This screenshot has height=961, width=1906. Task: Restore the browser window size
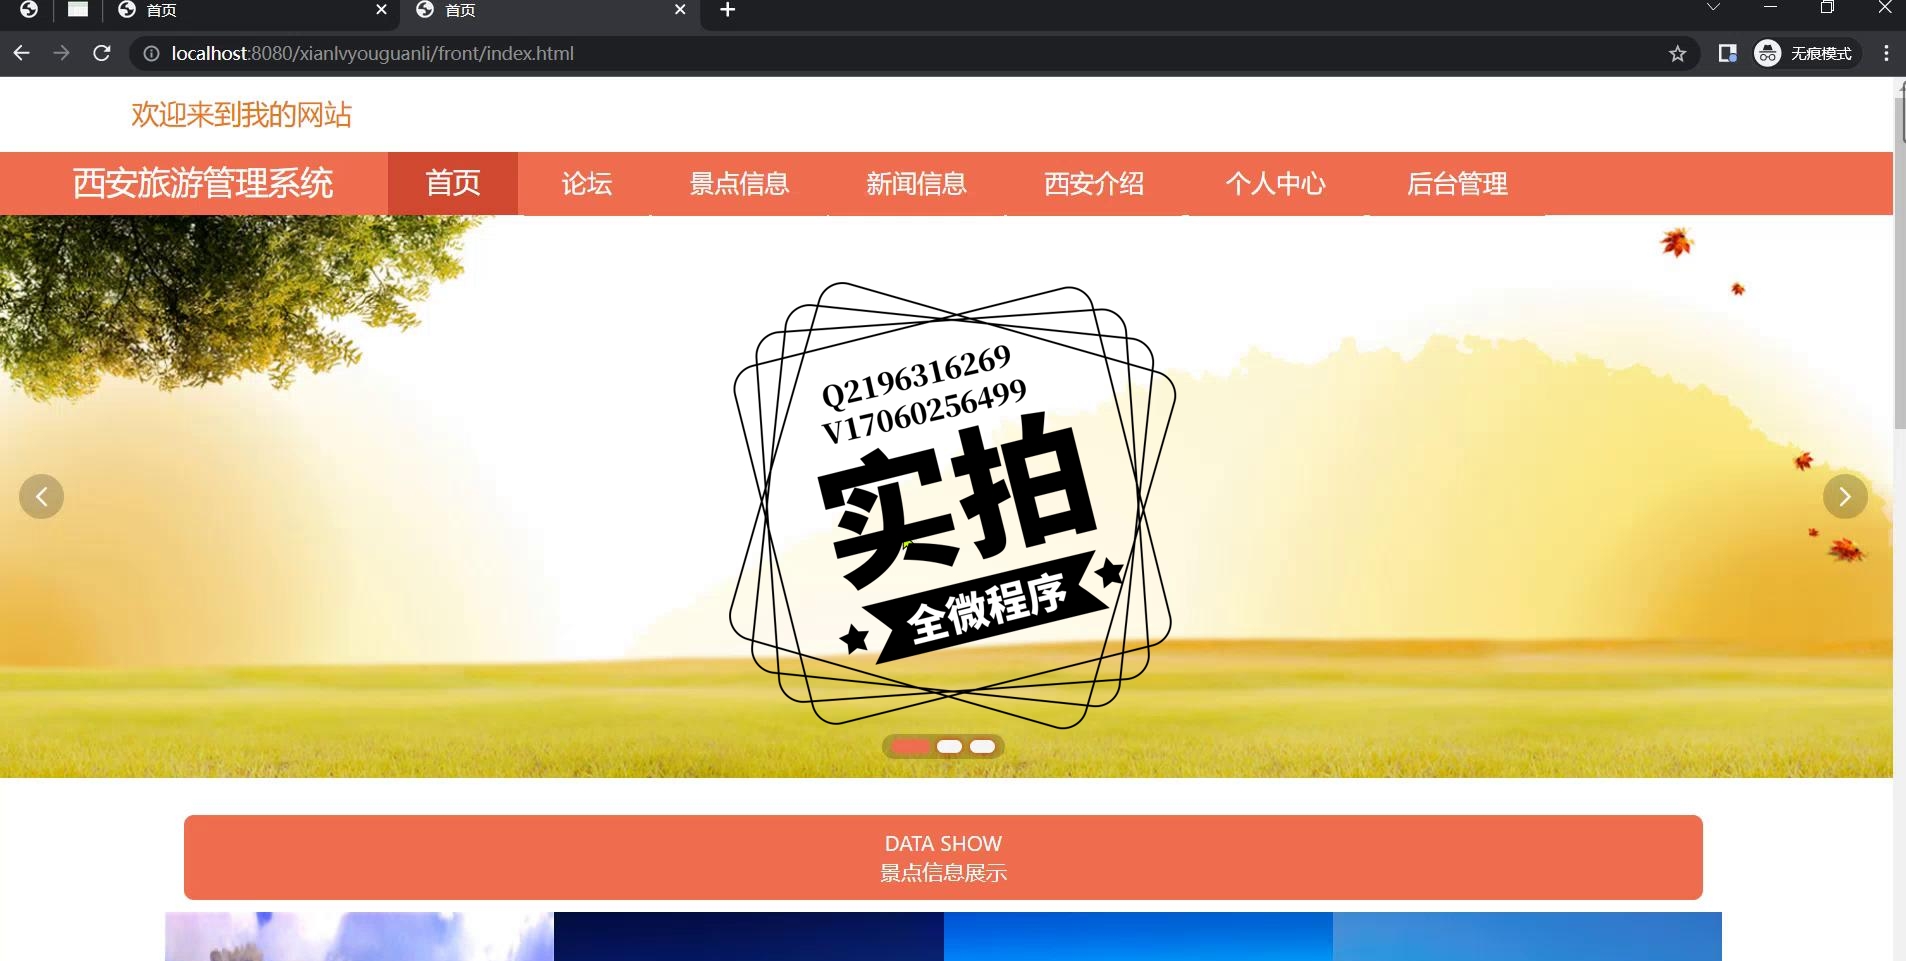click(1827, 8)
